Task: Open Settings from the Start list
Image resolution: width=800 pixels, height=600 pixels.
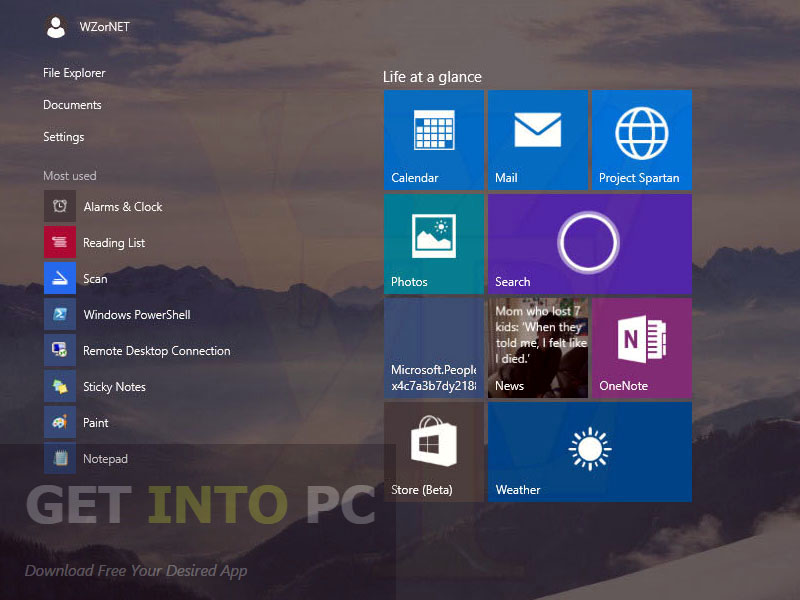Action: tap(63, 137)
